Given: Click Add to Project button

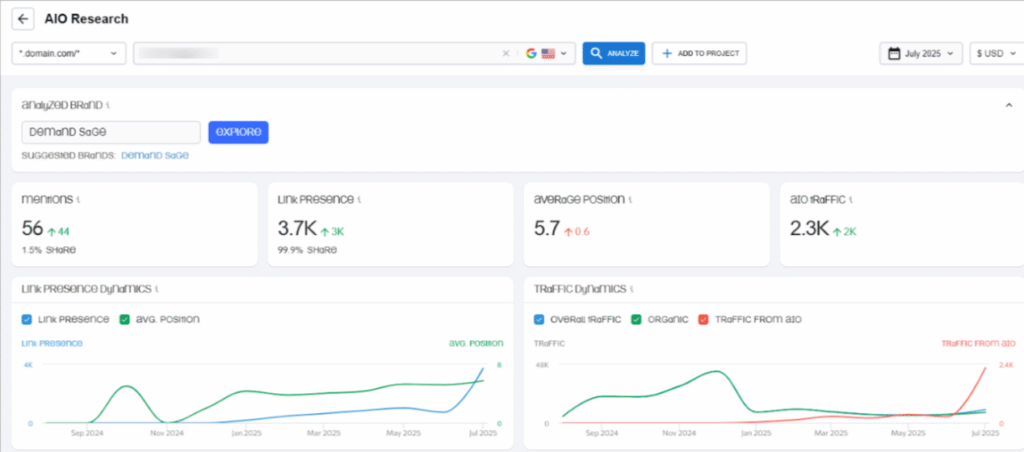Looking at the screenshot, I should (x=699, y=54).
